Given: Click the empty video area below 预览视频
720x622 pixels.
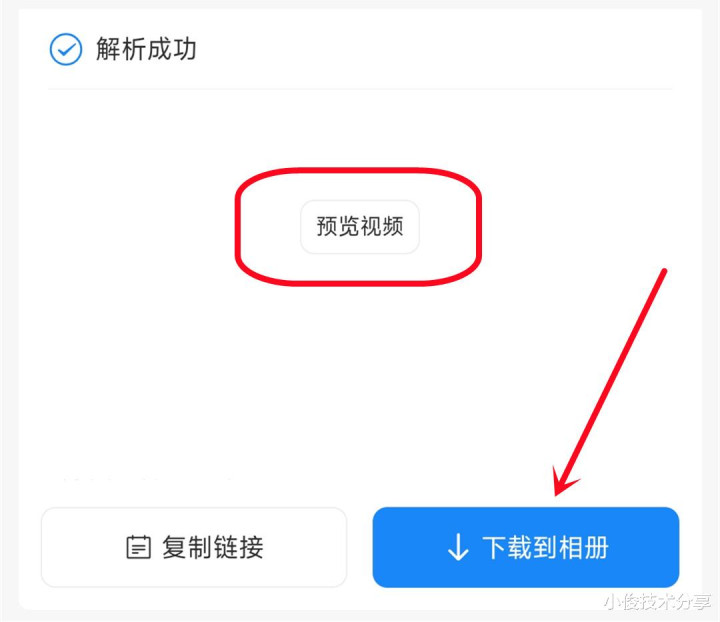Looking at the screenshot, I should [x=360, y=376].
